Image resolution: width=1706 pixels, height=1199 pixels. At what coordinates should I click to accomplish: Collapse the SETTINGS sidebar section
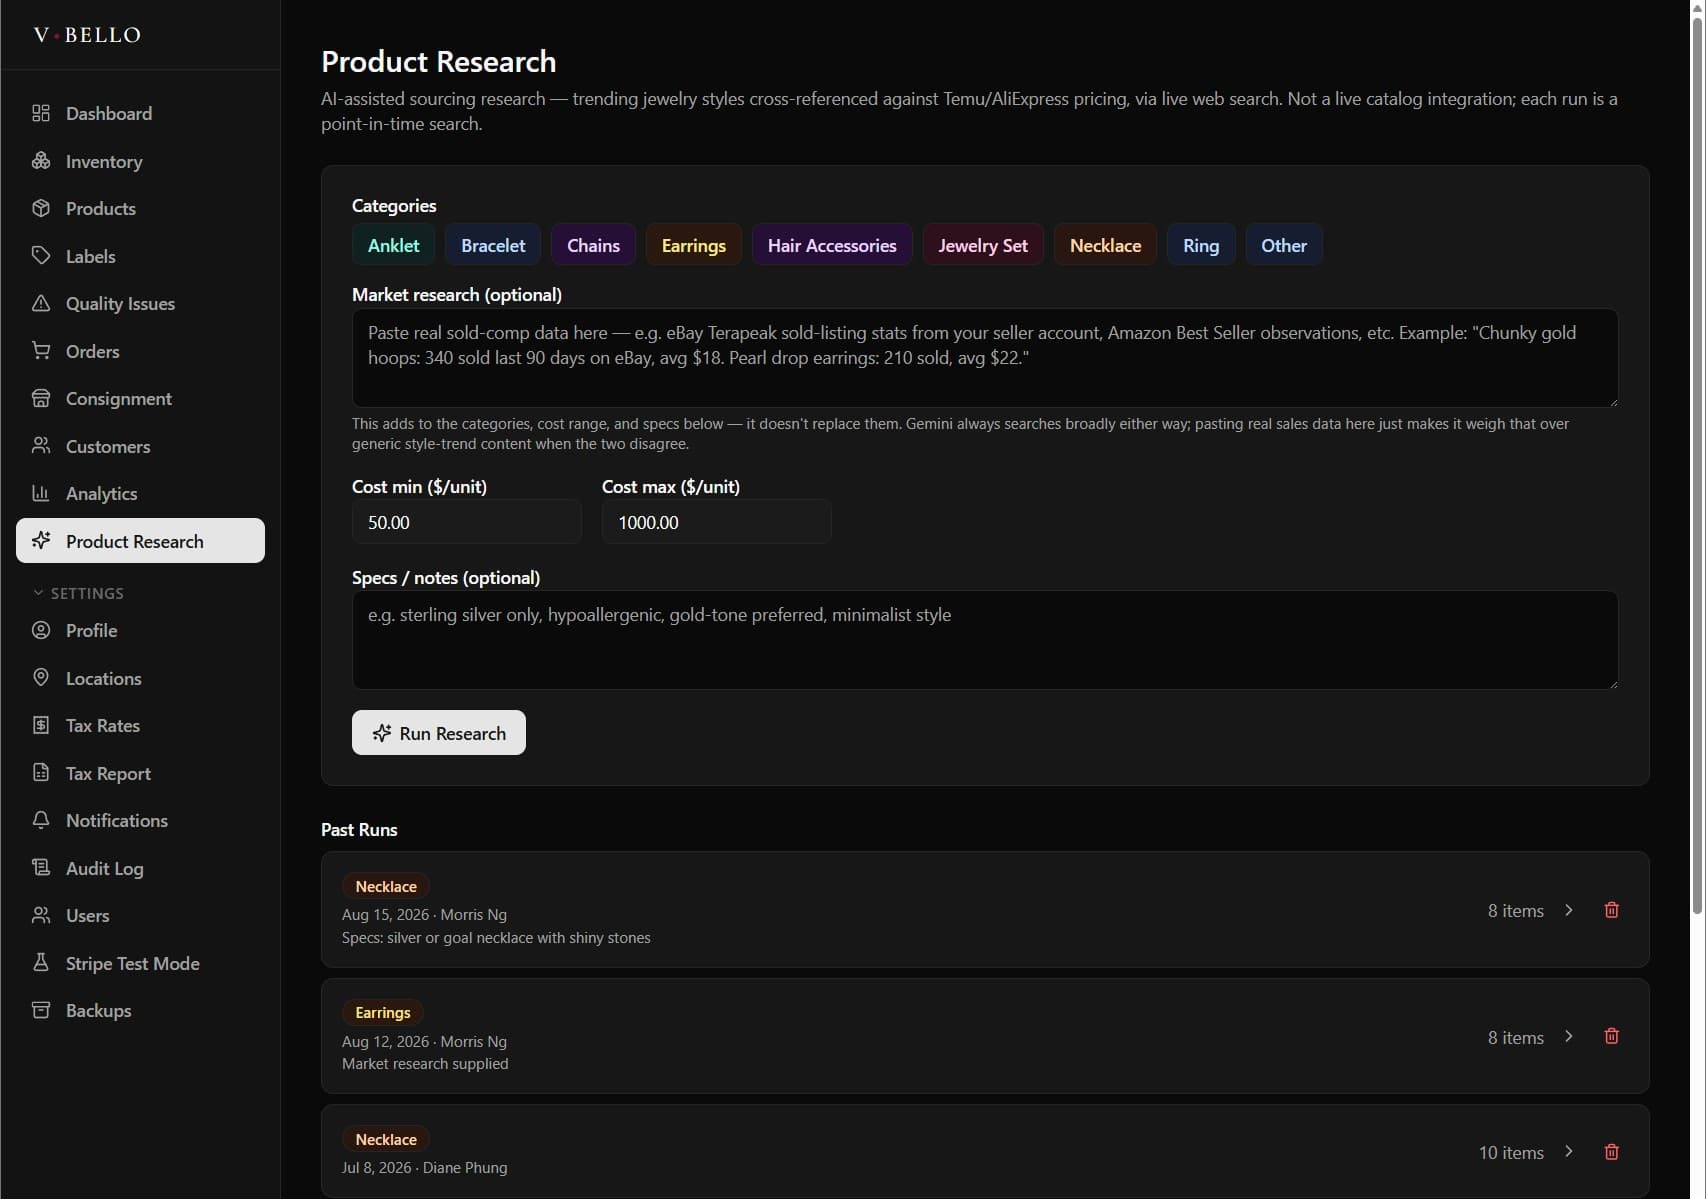tap(79, 593)
